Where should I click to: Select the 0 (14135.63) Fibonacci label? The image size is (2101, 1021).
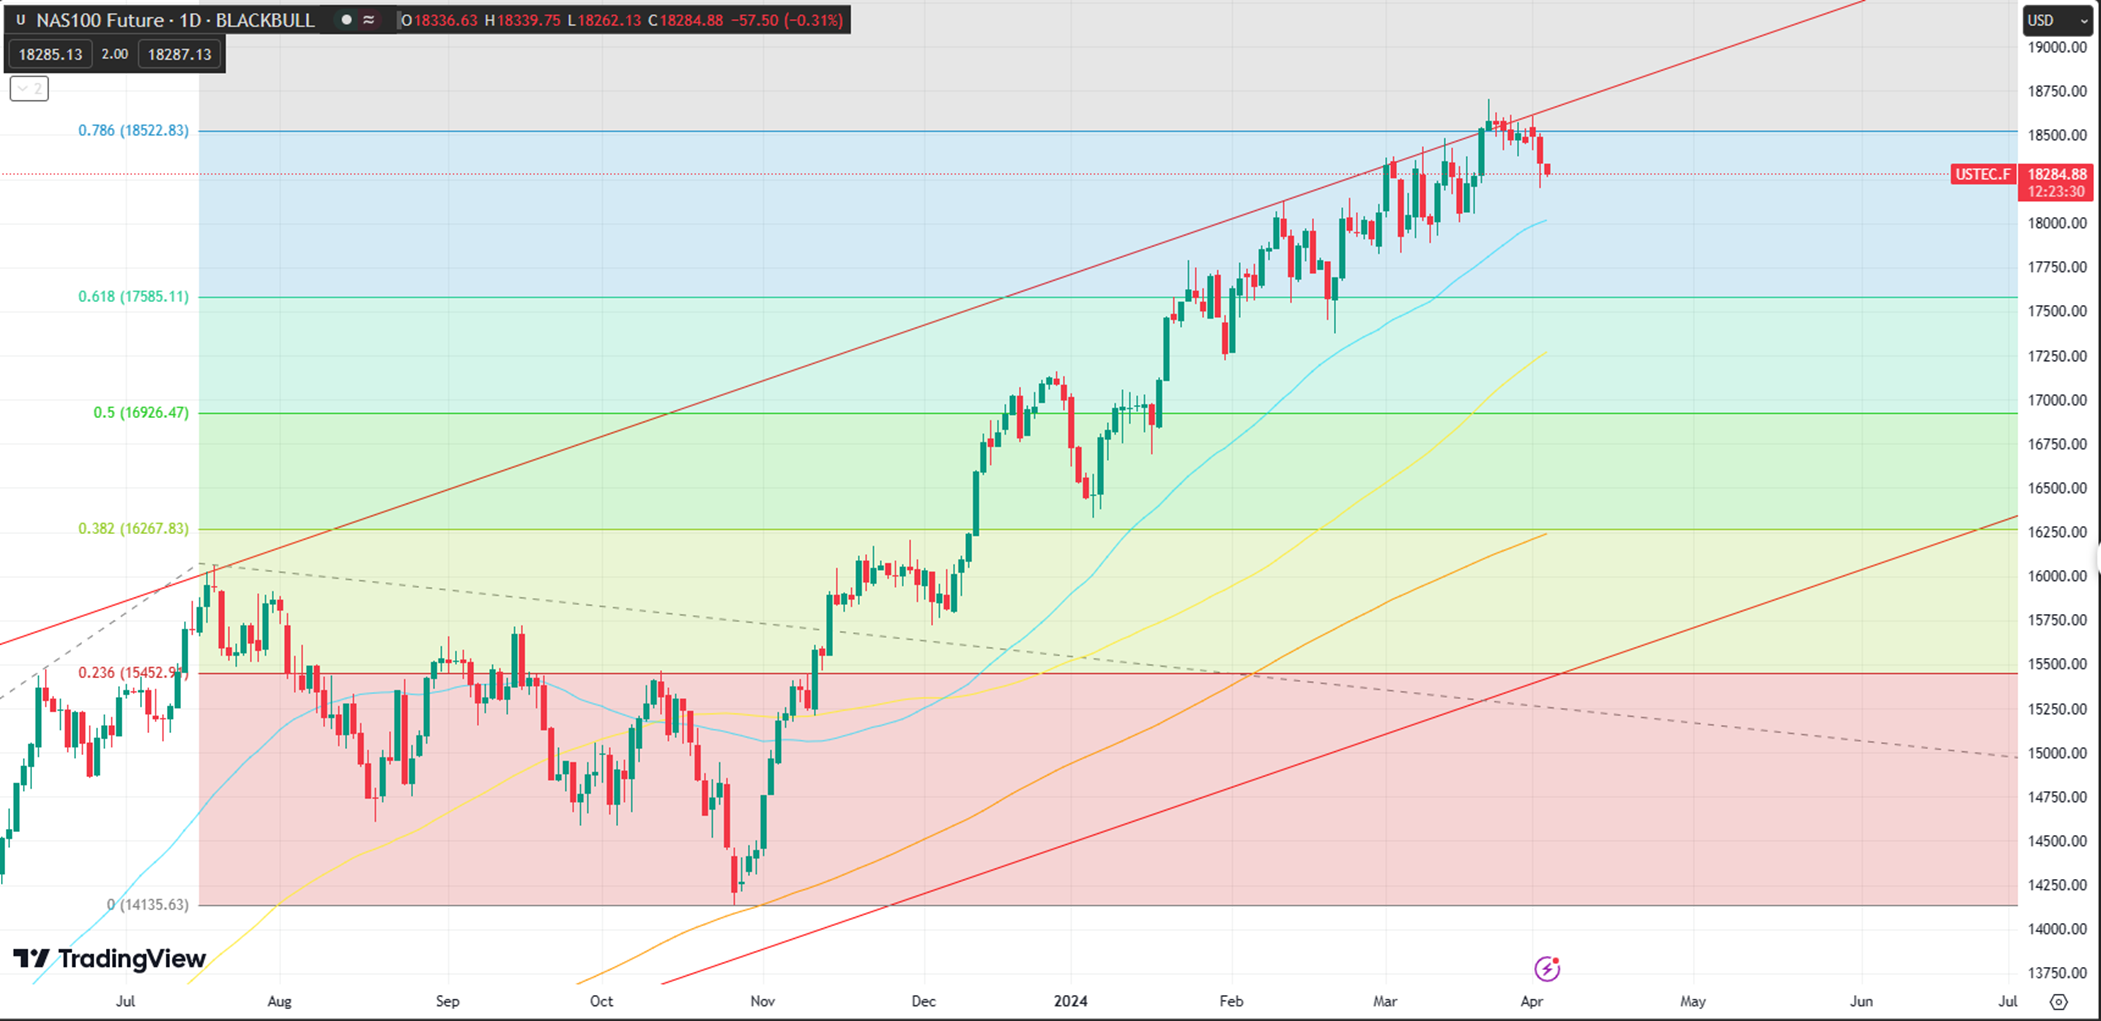click(148, 904)
